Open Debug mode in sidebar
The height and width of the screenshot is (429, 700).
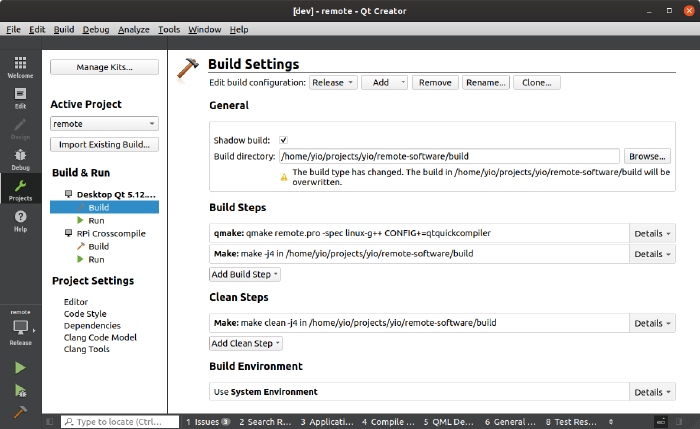pyautogui.click(x=20, y=159)
